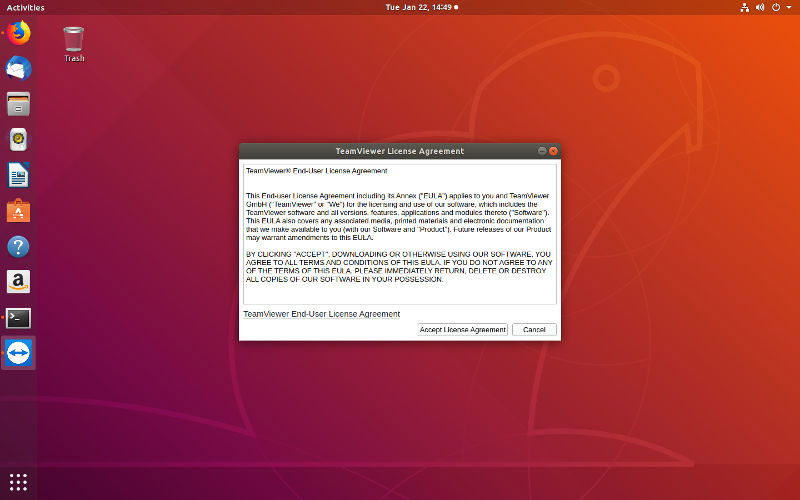
Task: Open Terminal from the dock
Action: coord(18,318)
